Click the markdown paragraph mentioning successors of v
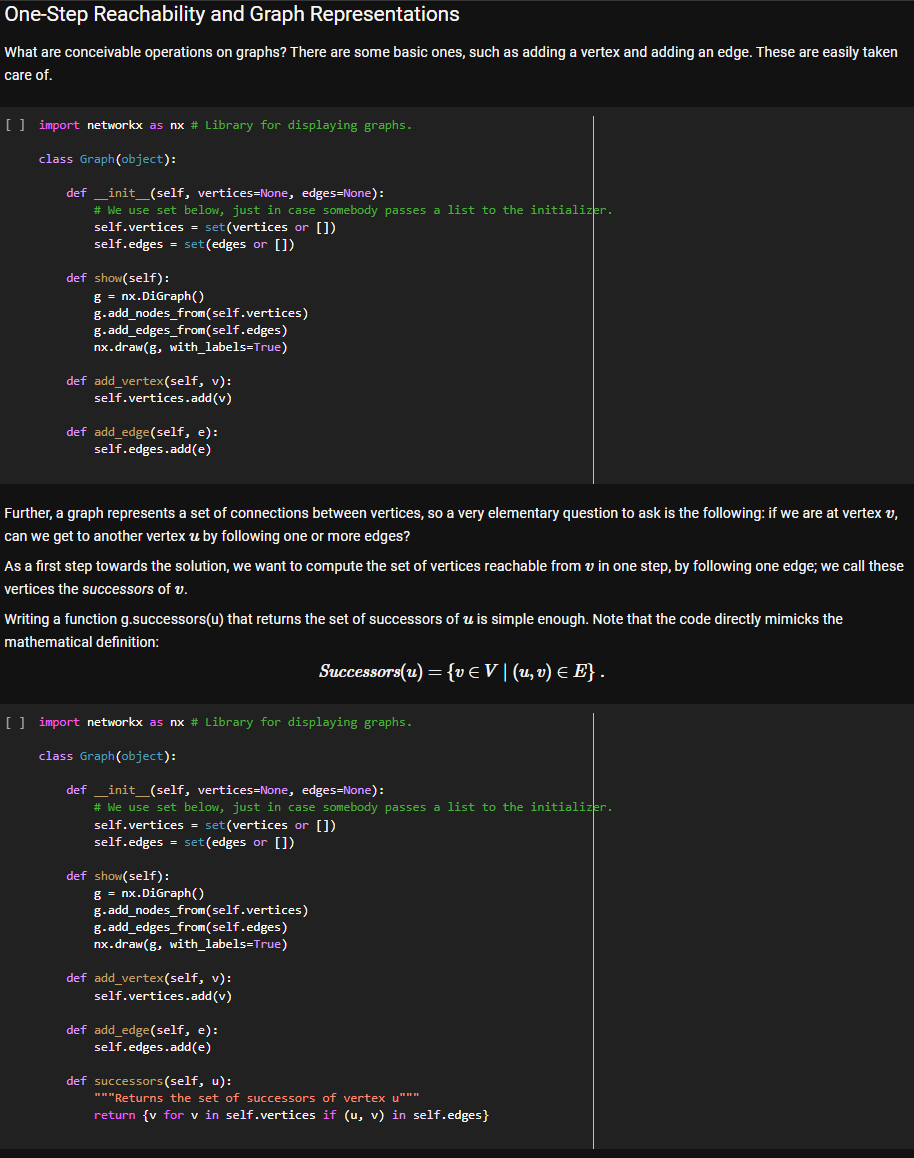 coord(450,577)
